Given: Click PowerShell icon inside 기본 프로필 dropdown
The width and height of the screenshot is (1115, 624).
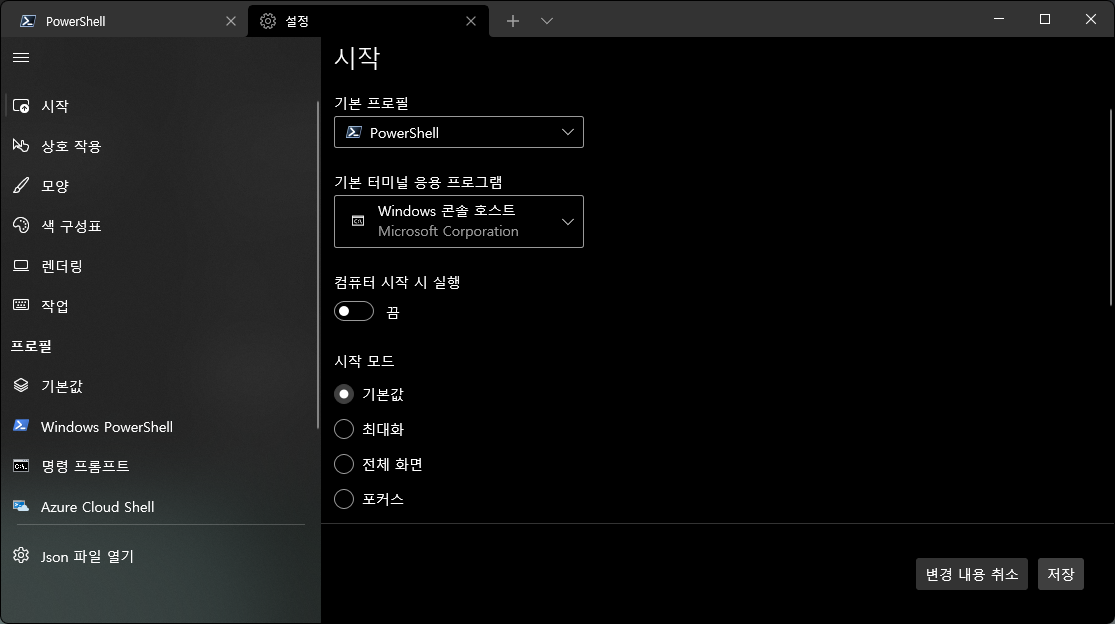Looking at the screenshot, I should [x=353, y=132].
